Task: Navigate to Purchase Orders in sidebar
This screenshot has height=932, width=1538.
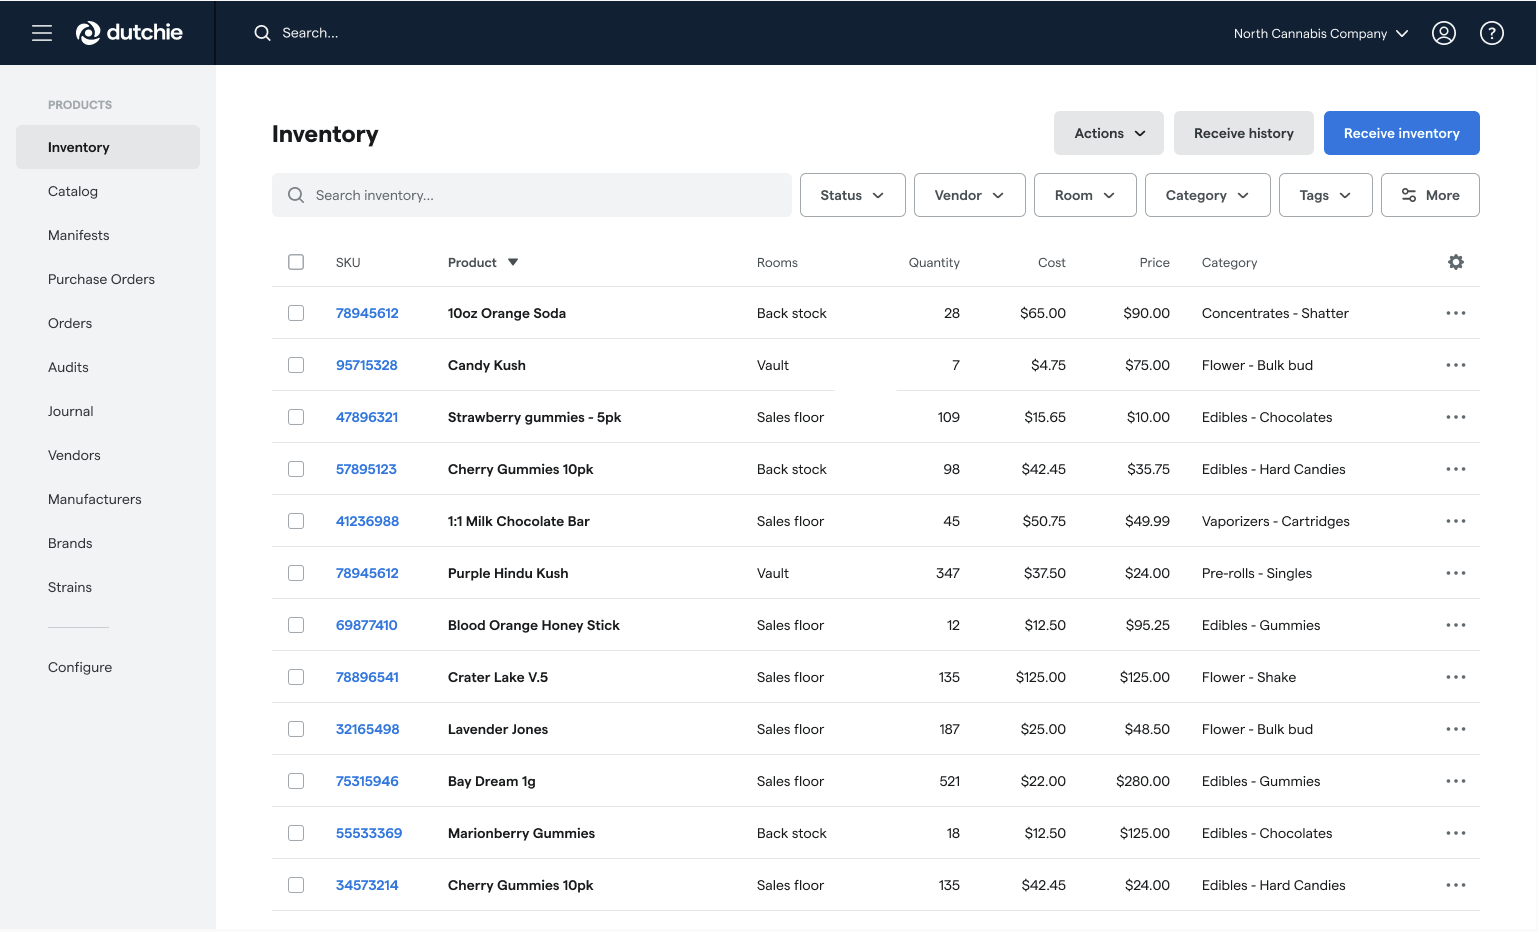Action: 101,279
